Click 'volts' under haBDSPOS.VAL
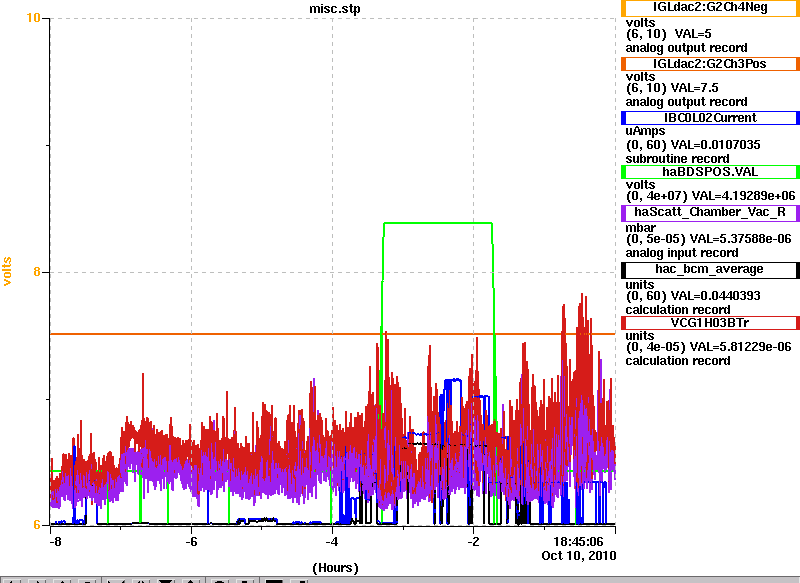The width and height of the screenshot is (800, 583). (640, 185)
